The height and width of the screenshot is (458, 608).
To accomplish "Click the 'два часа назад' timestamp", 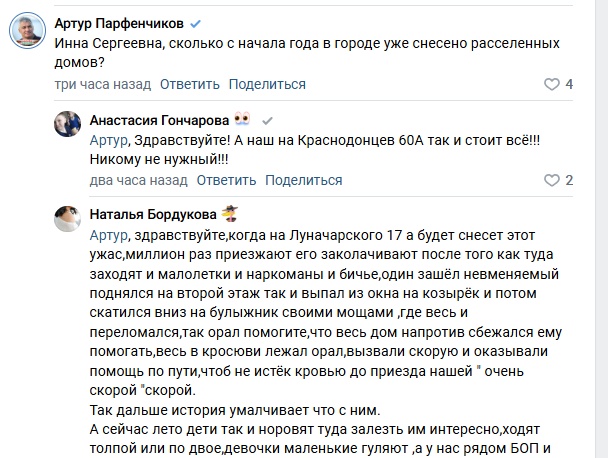I will [x=138, y=180].
